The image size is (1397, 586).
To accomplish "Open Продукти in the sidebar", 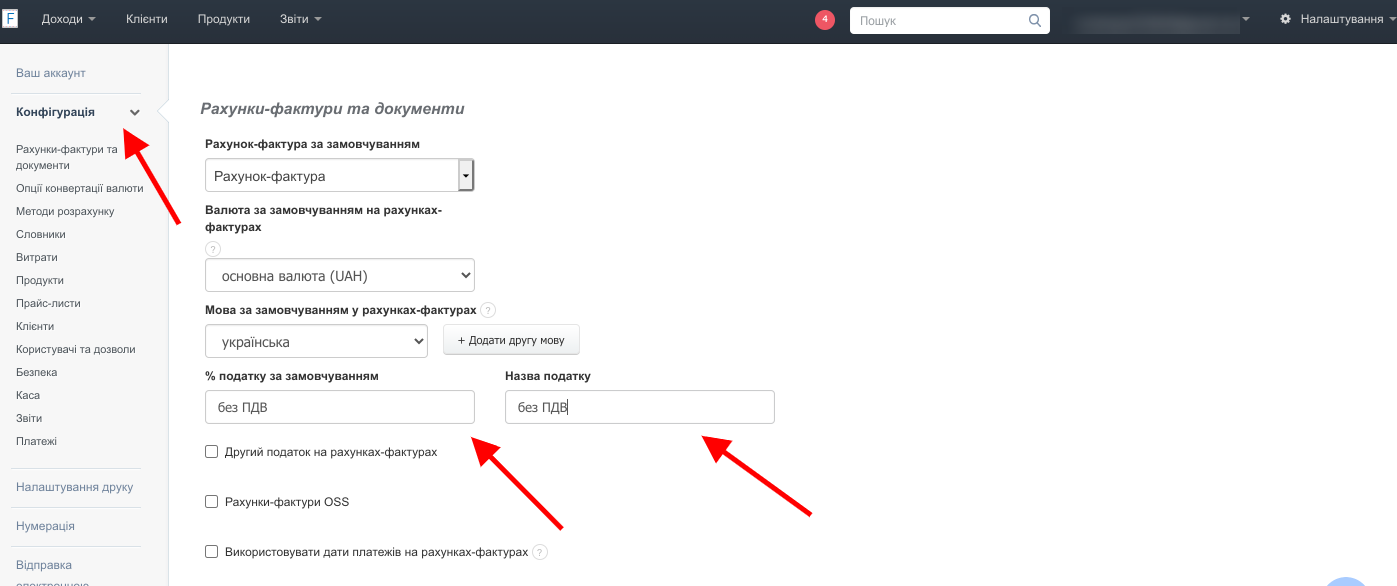I will coord(40,280).
